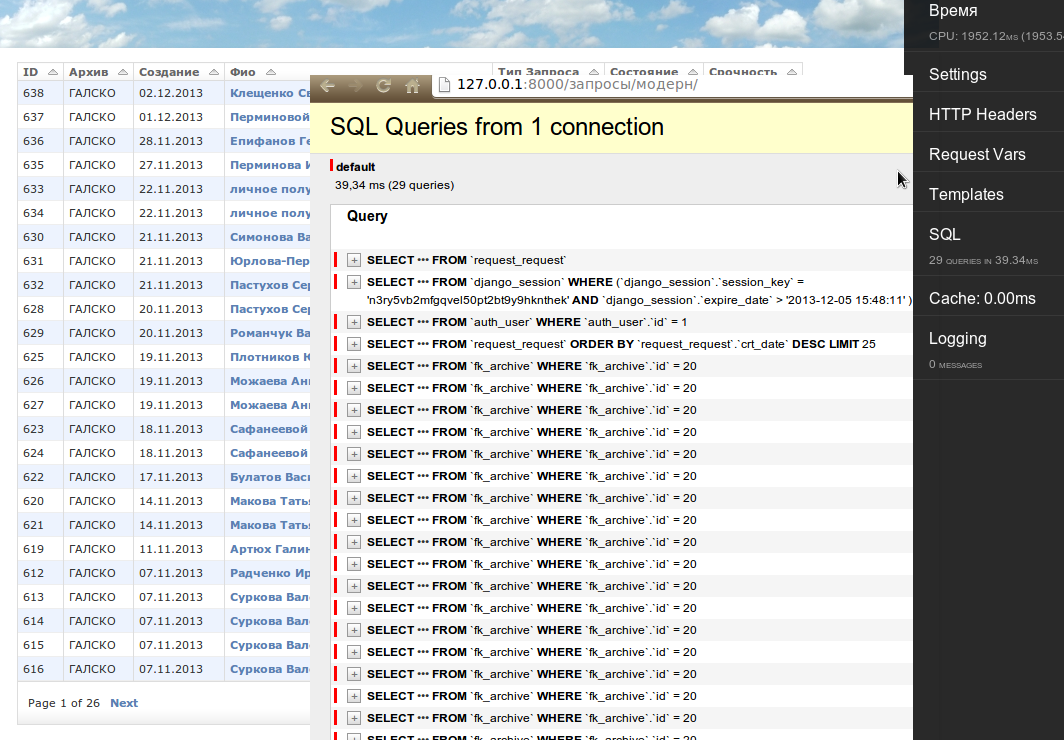The height and width of the screenshot is (740, 1064).
Task: Select the Request Vars panel
Action: click(976, 155)
